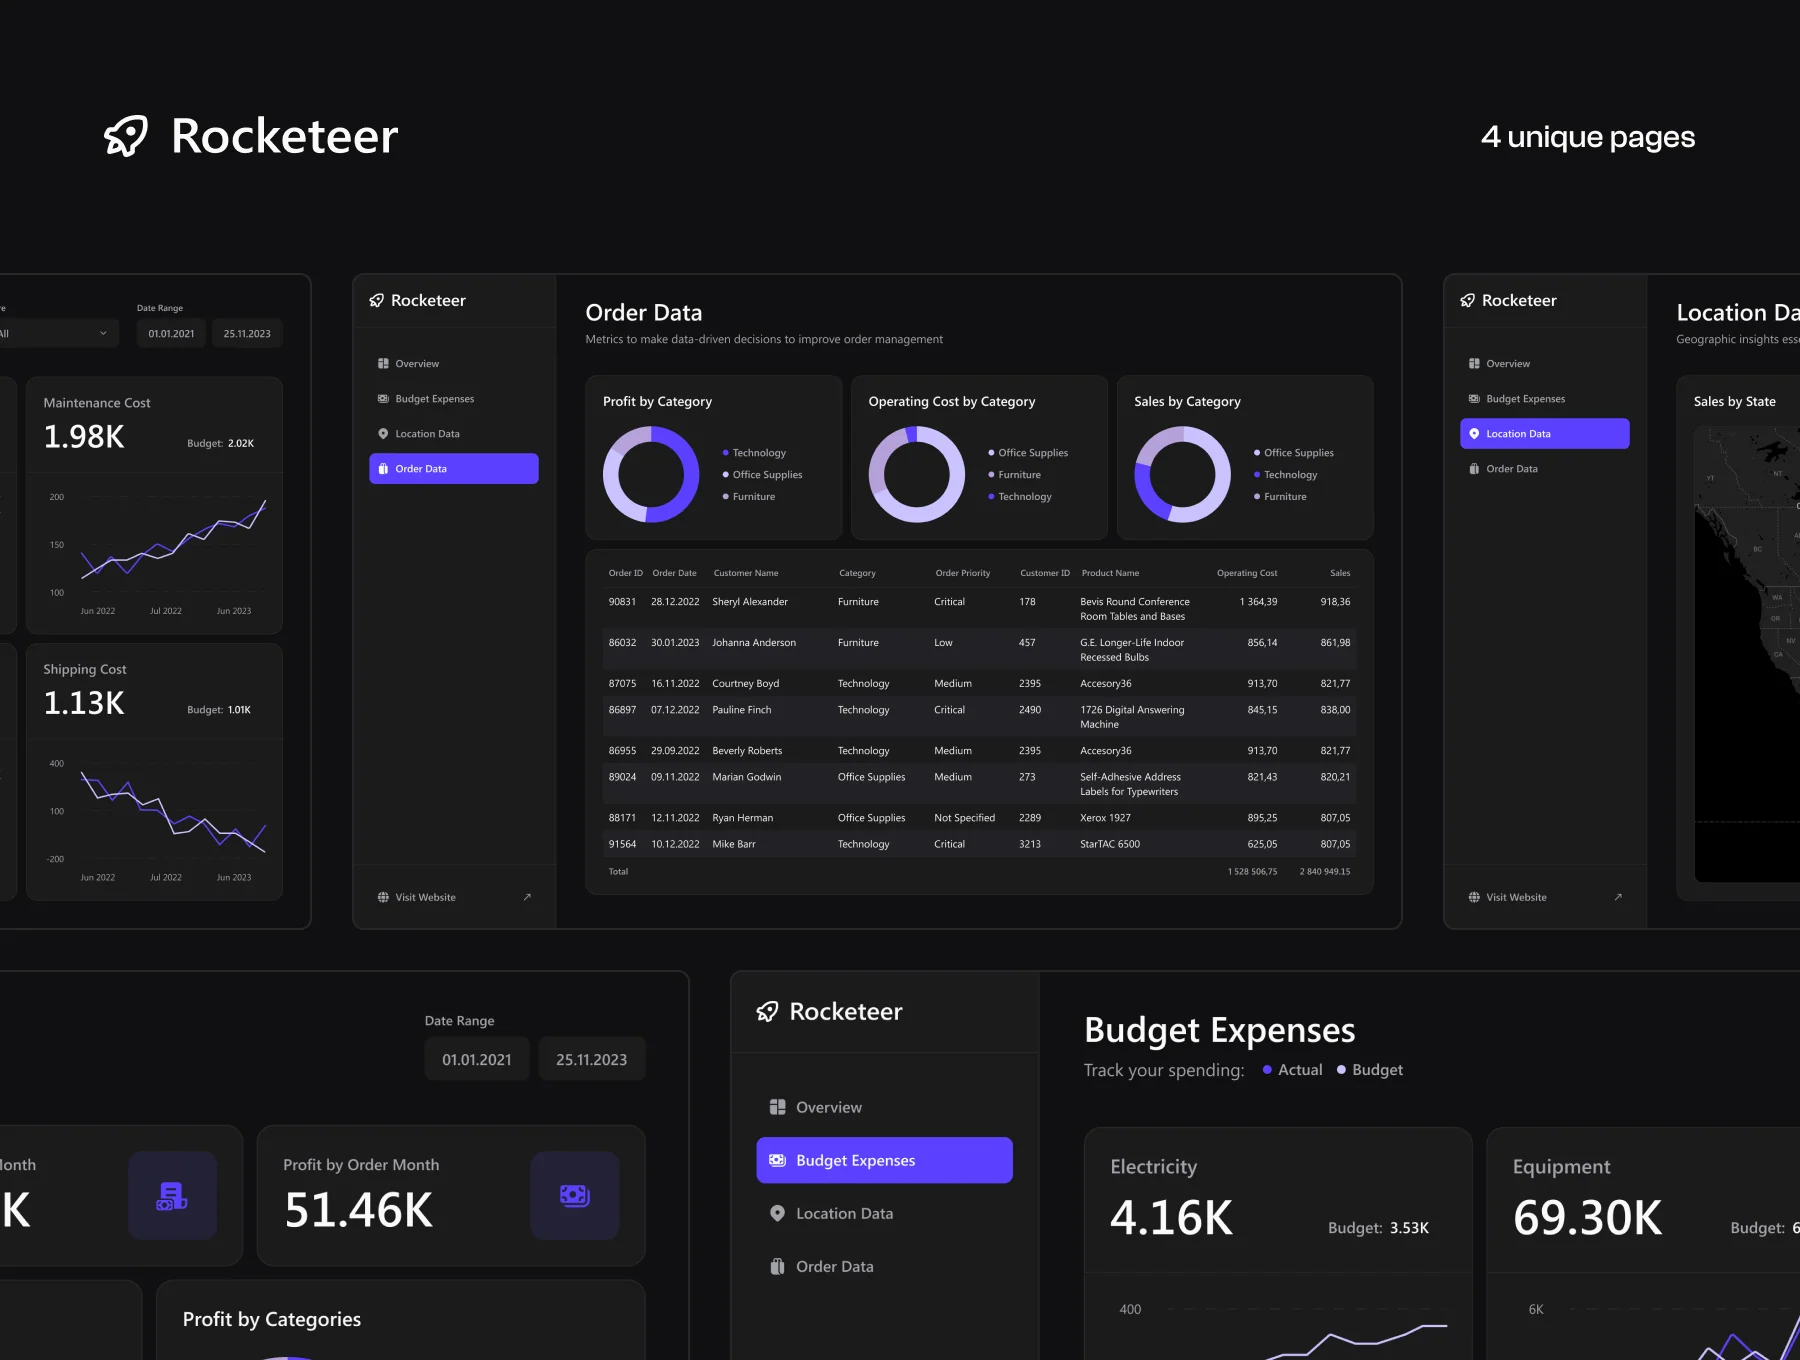The height and width of the screenshot is (1360, 1800).
Task: Click rocket logo in Location Data panel sidebar
Action: tap(1468, 301)
